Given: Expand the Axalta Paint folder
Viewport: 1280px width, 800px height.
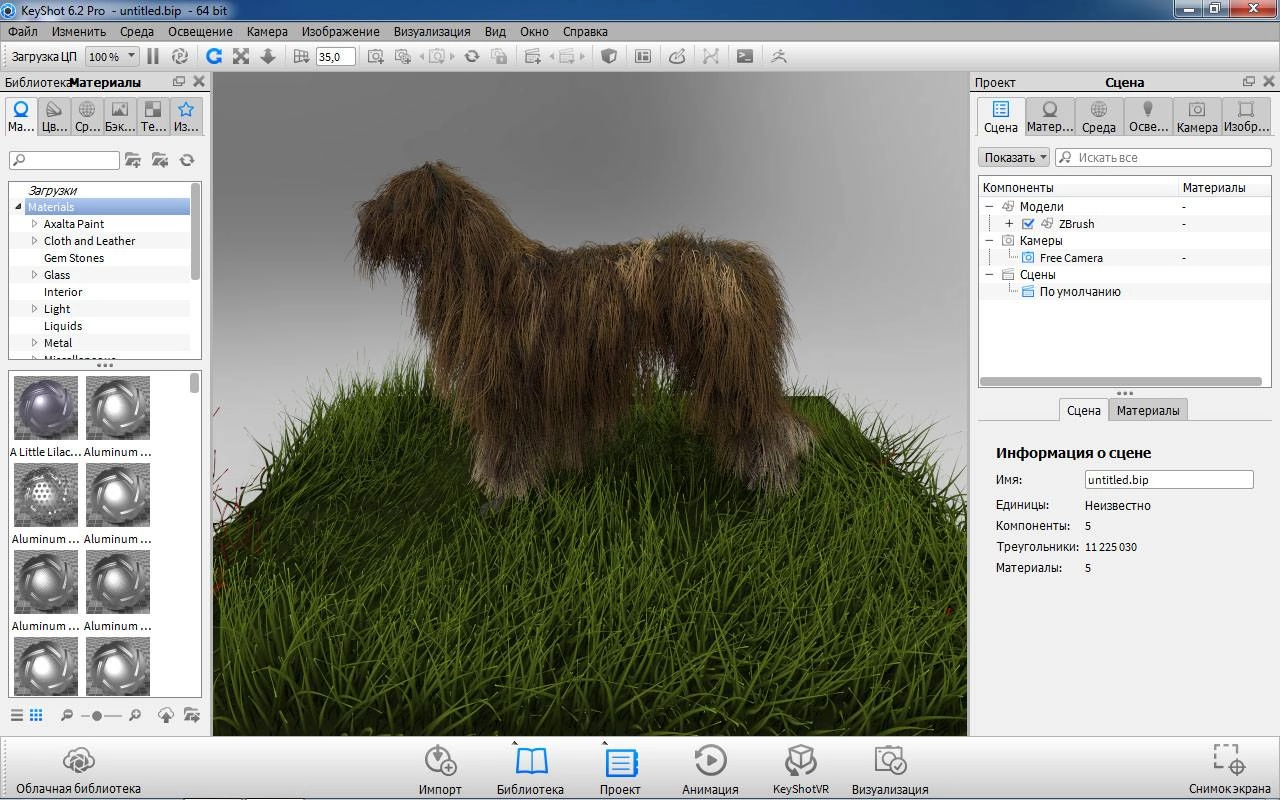Looking at the screenshot, I should coord(35,224).
